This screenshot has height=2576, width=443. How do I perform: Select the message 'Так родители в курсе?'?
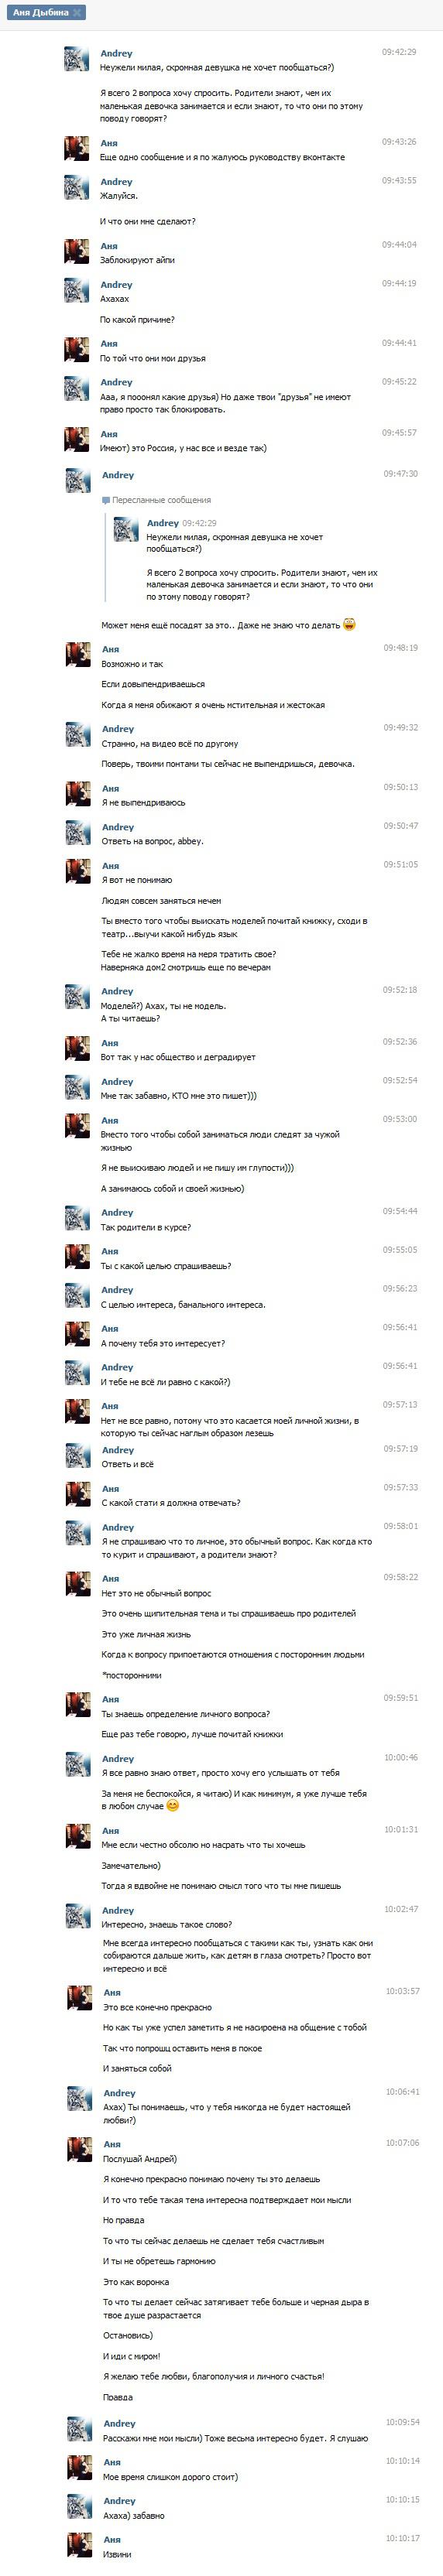click(x=146, y=1227)
